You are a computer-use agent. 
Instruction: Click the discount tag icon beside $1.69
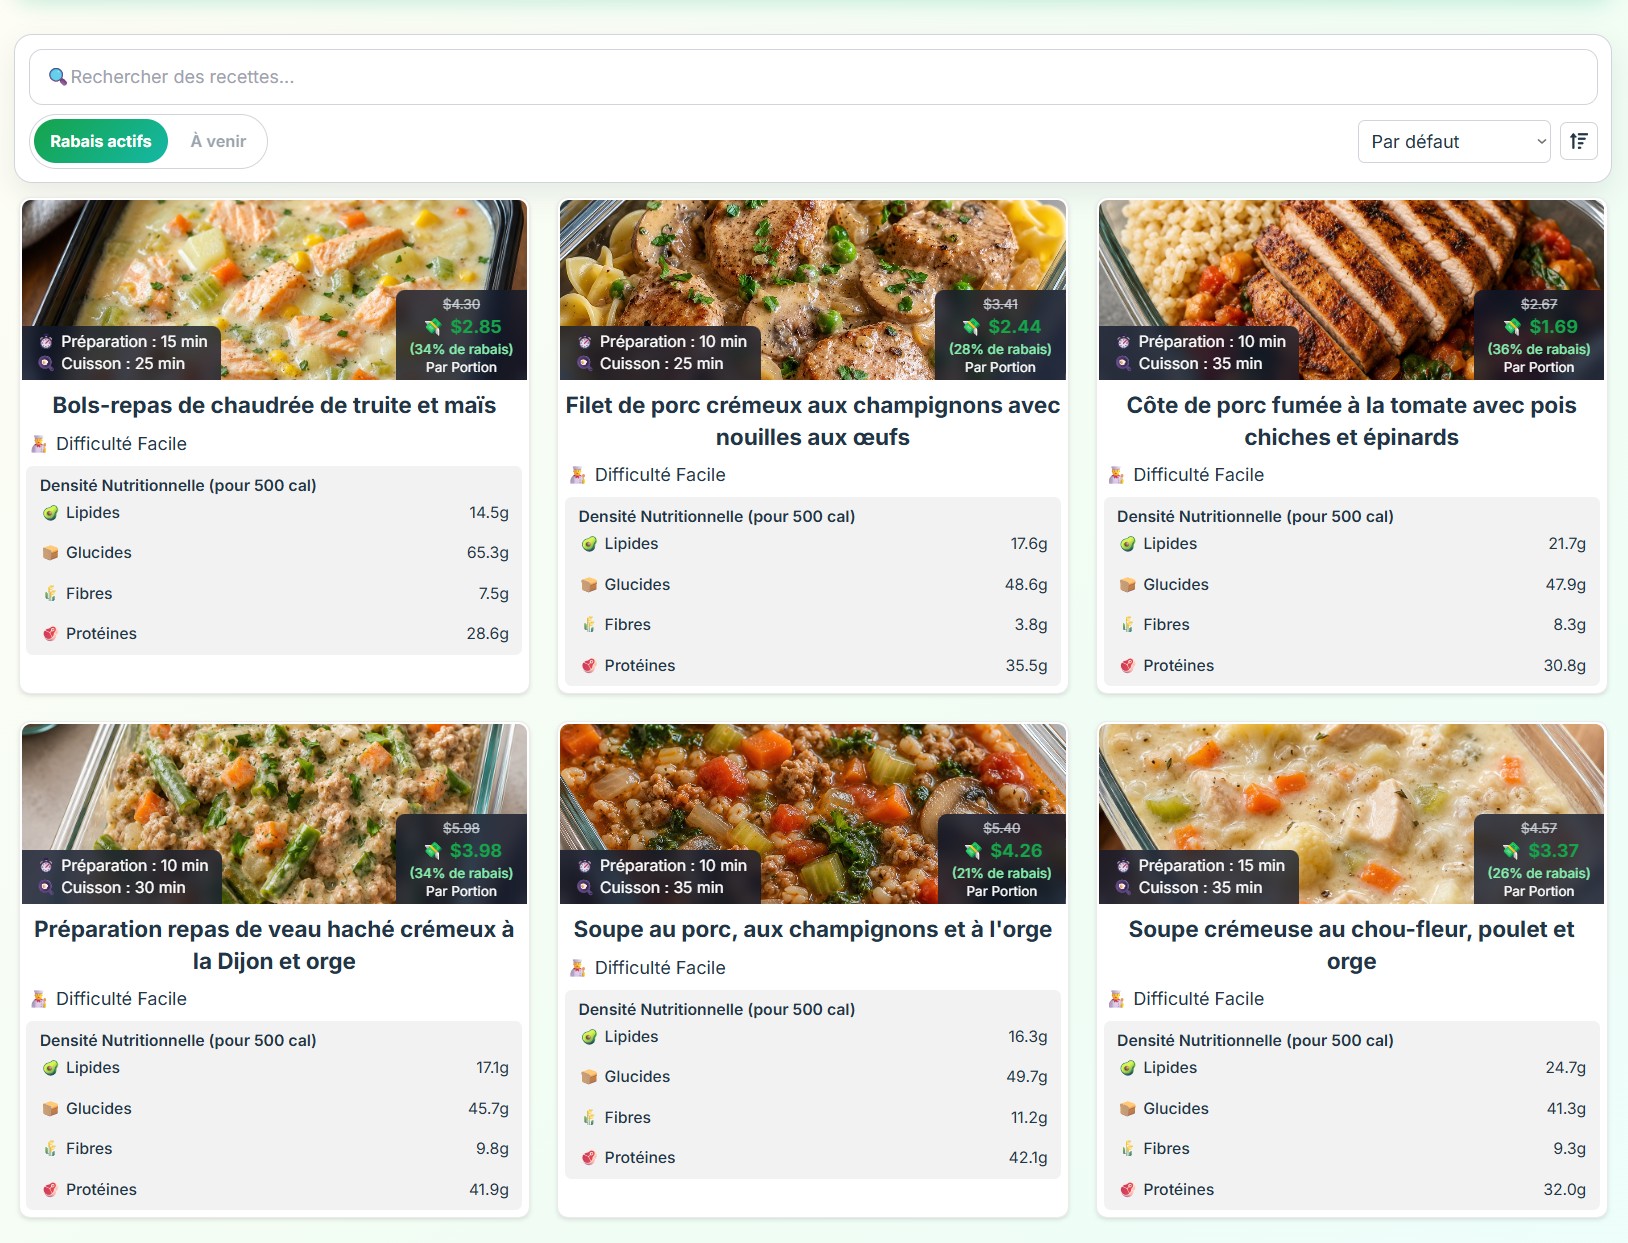[x=1512, y=327]
